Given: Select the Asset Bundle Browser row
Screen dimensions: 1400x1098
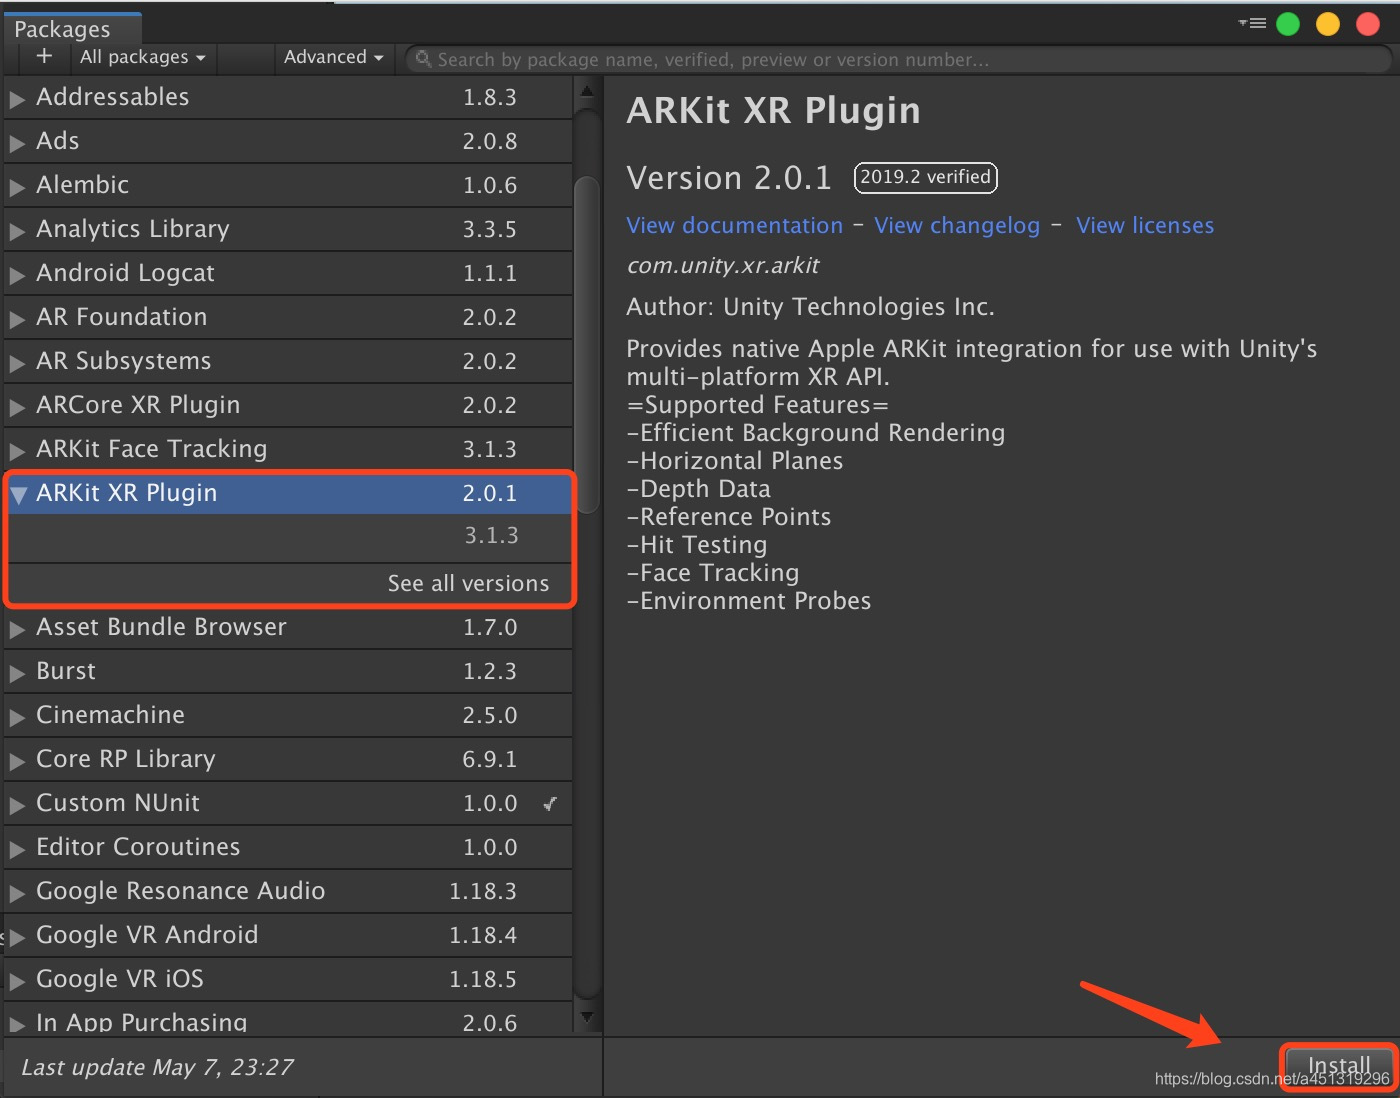Looking at the screenshot, I should 290,627.
